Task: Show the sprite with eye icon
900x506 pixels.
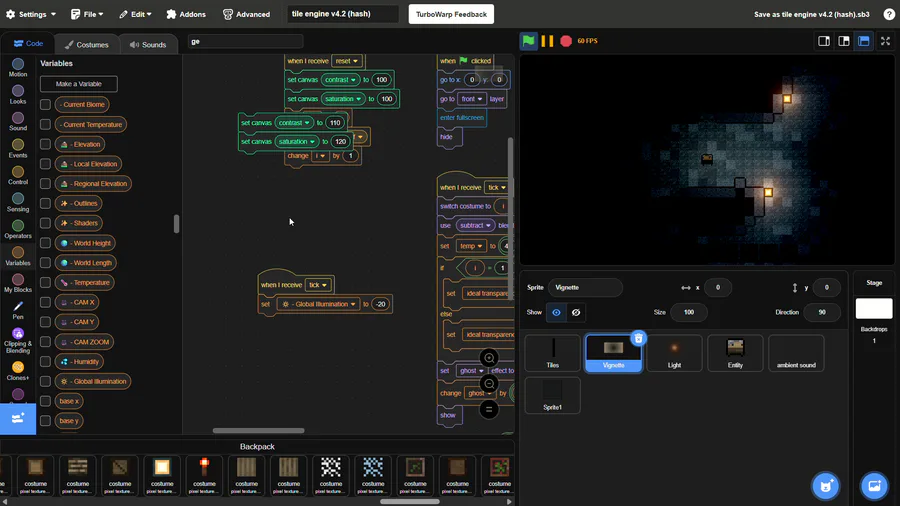Action: 556,312
